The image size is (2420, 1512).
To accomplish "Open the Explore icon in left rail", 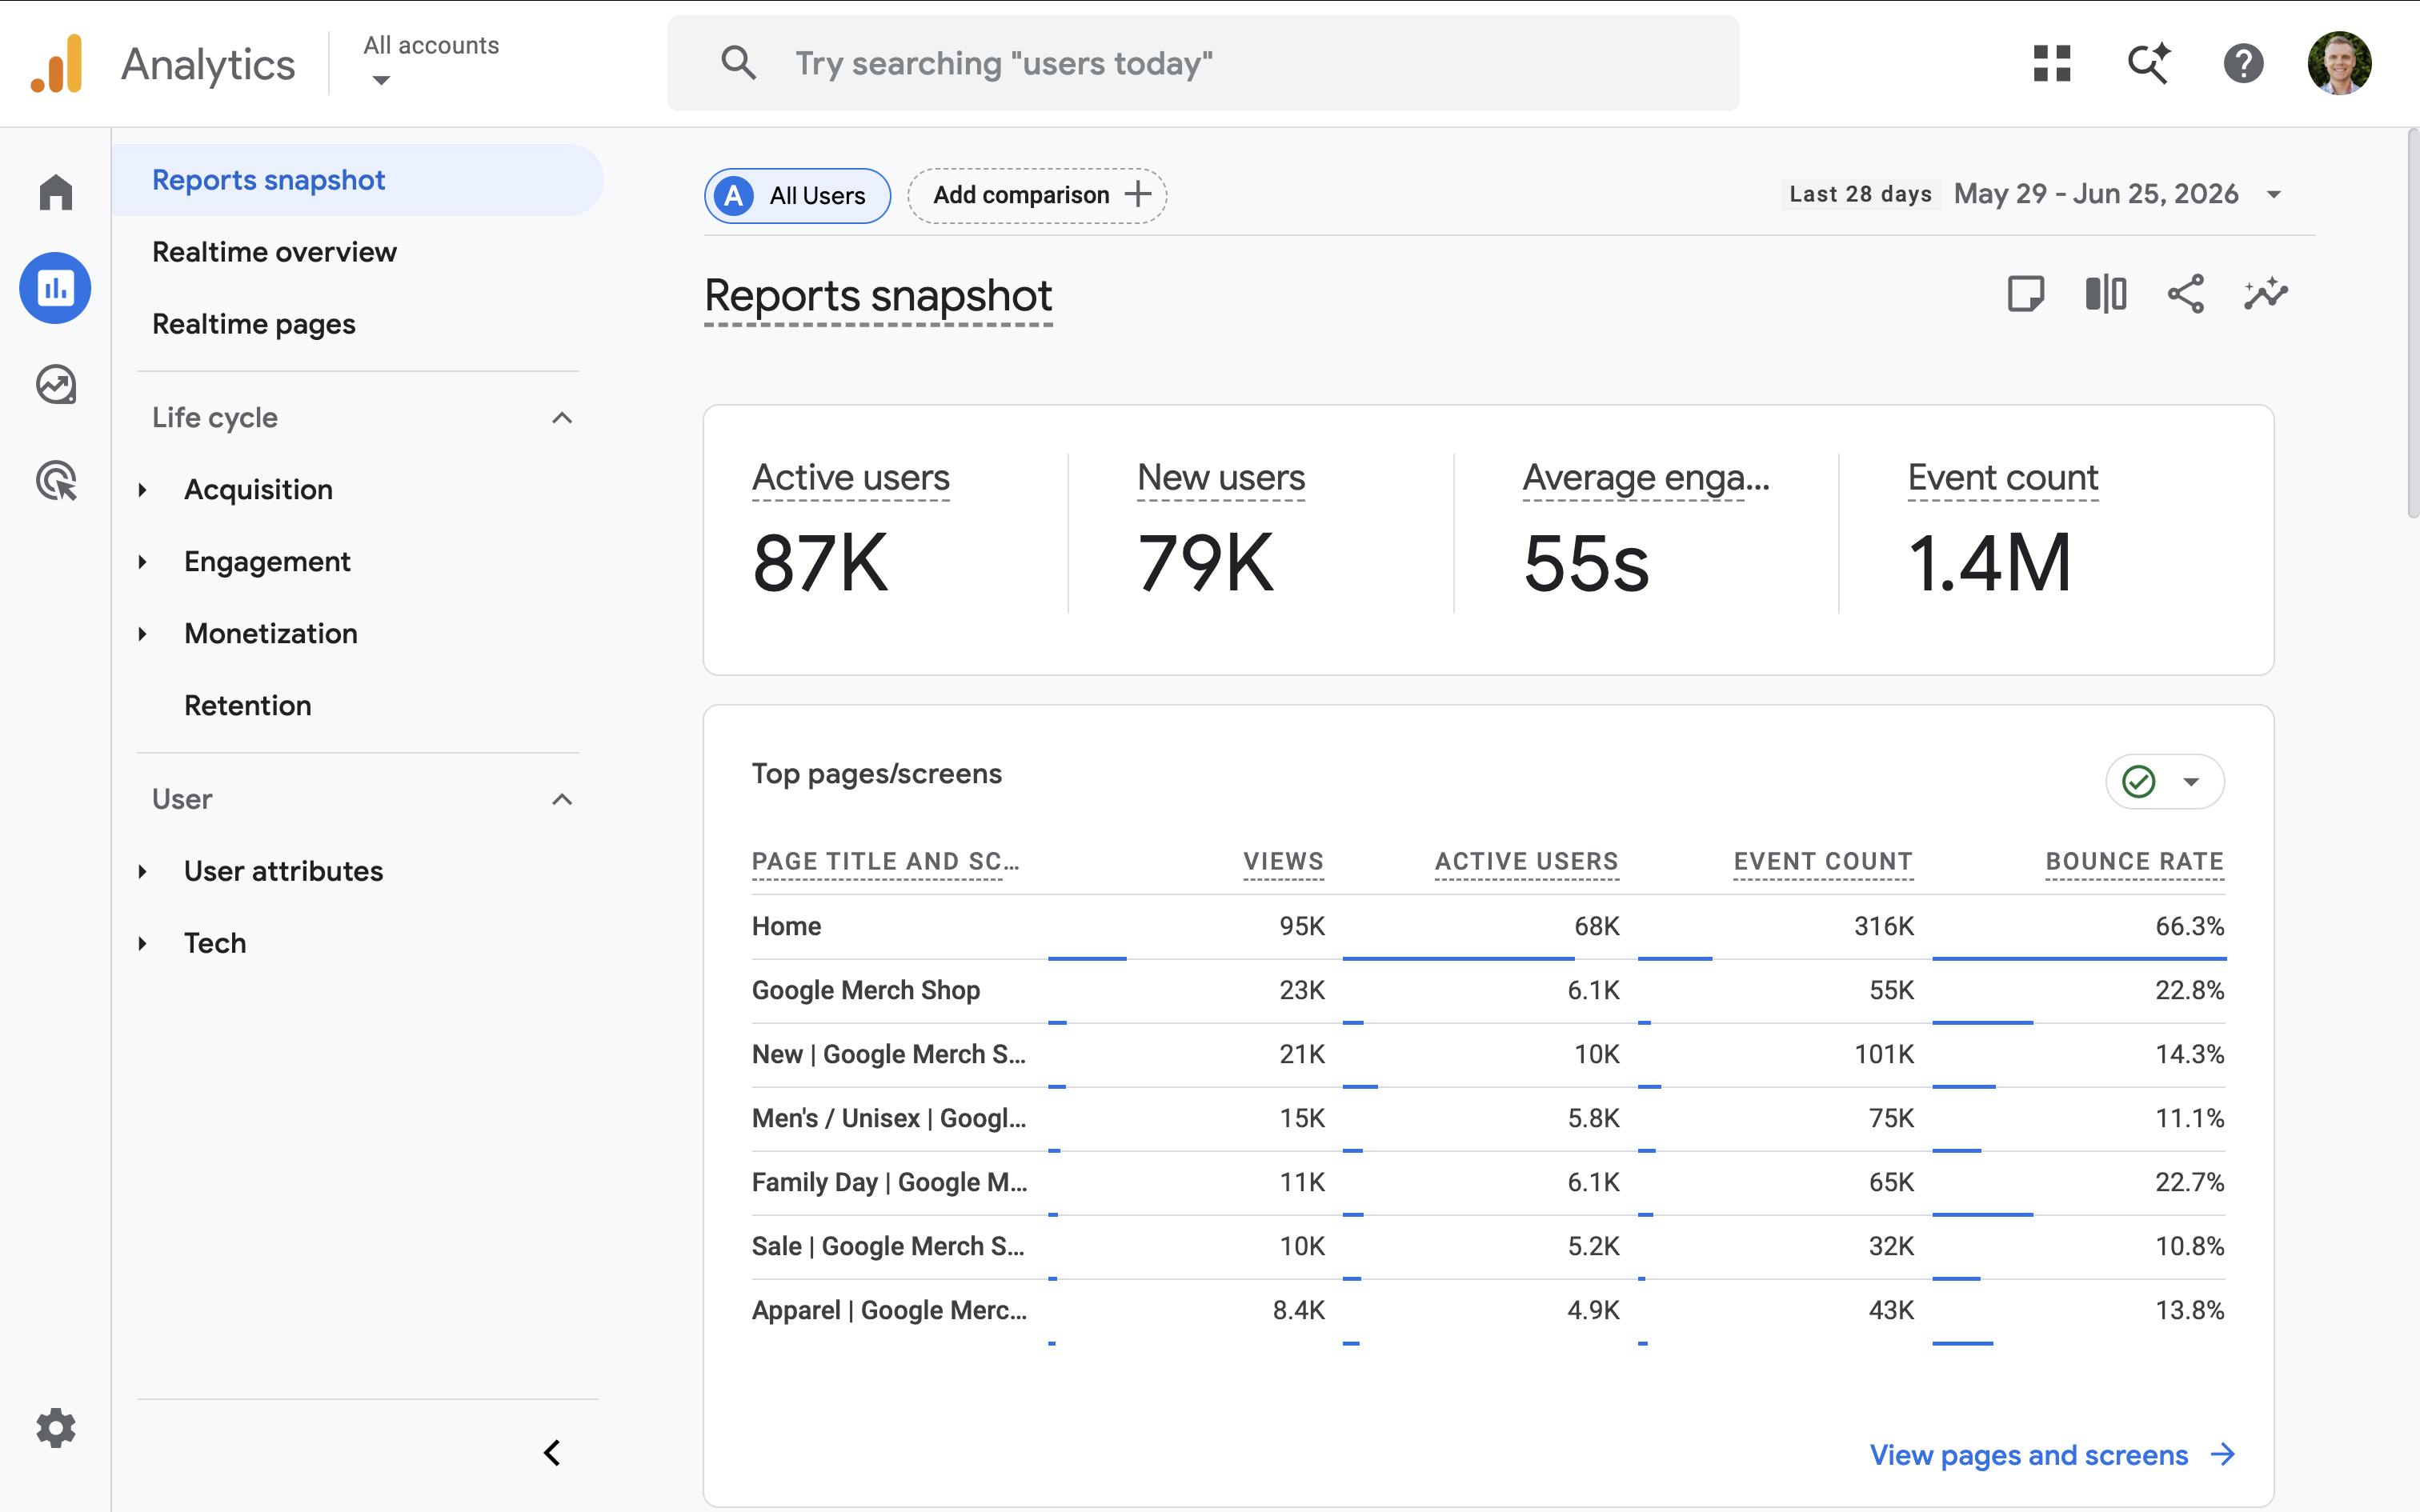I will pyautogui.click(x=56, y=384).
